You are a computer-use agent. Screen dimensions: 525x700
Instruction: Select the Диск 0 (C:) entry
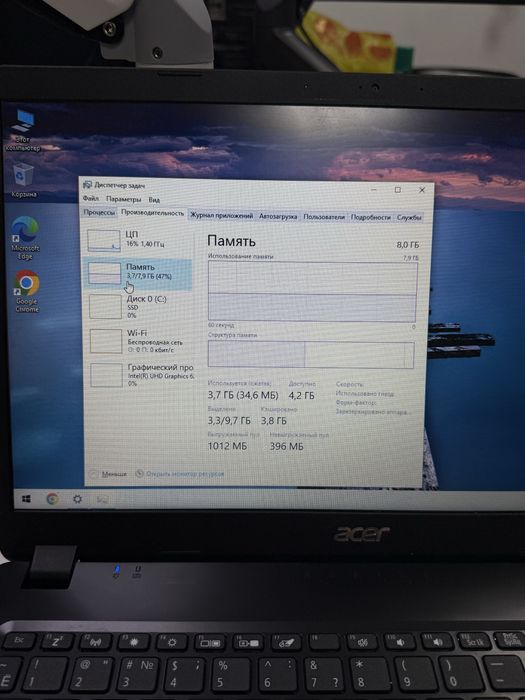[139, 307]
